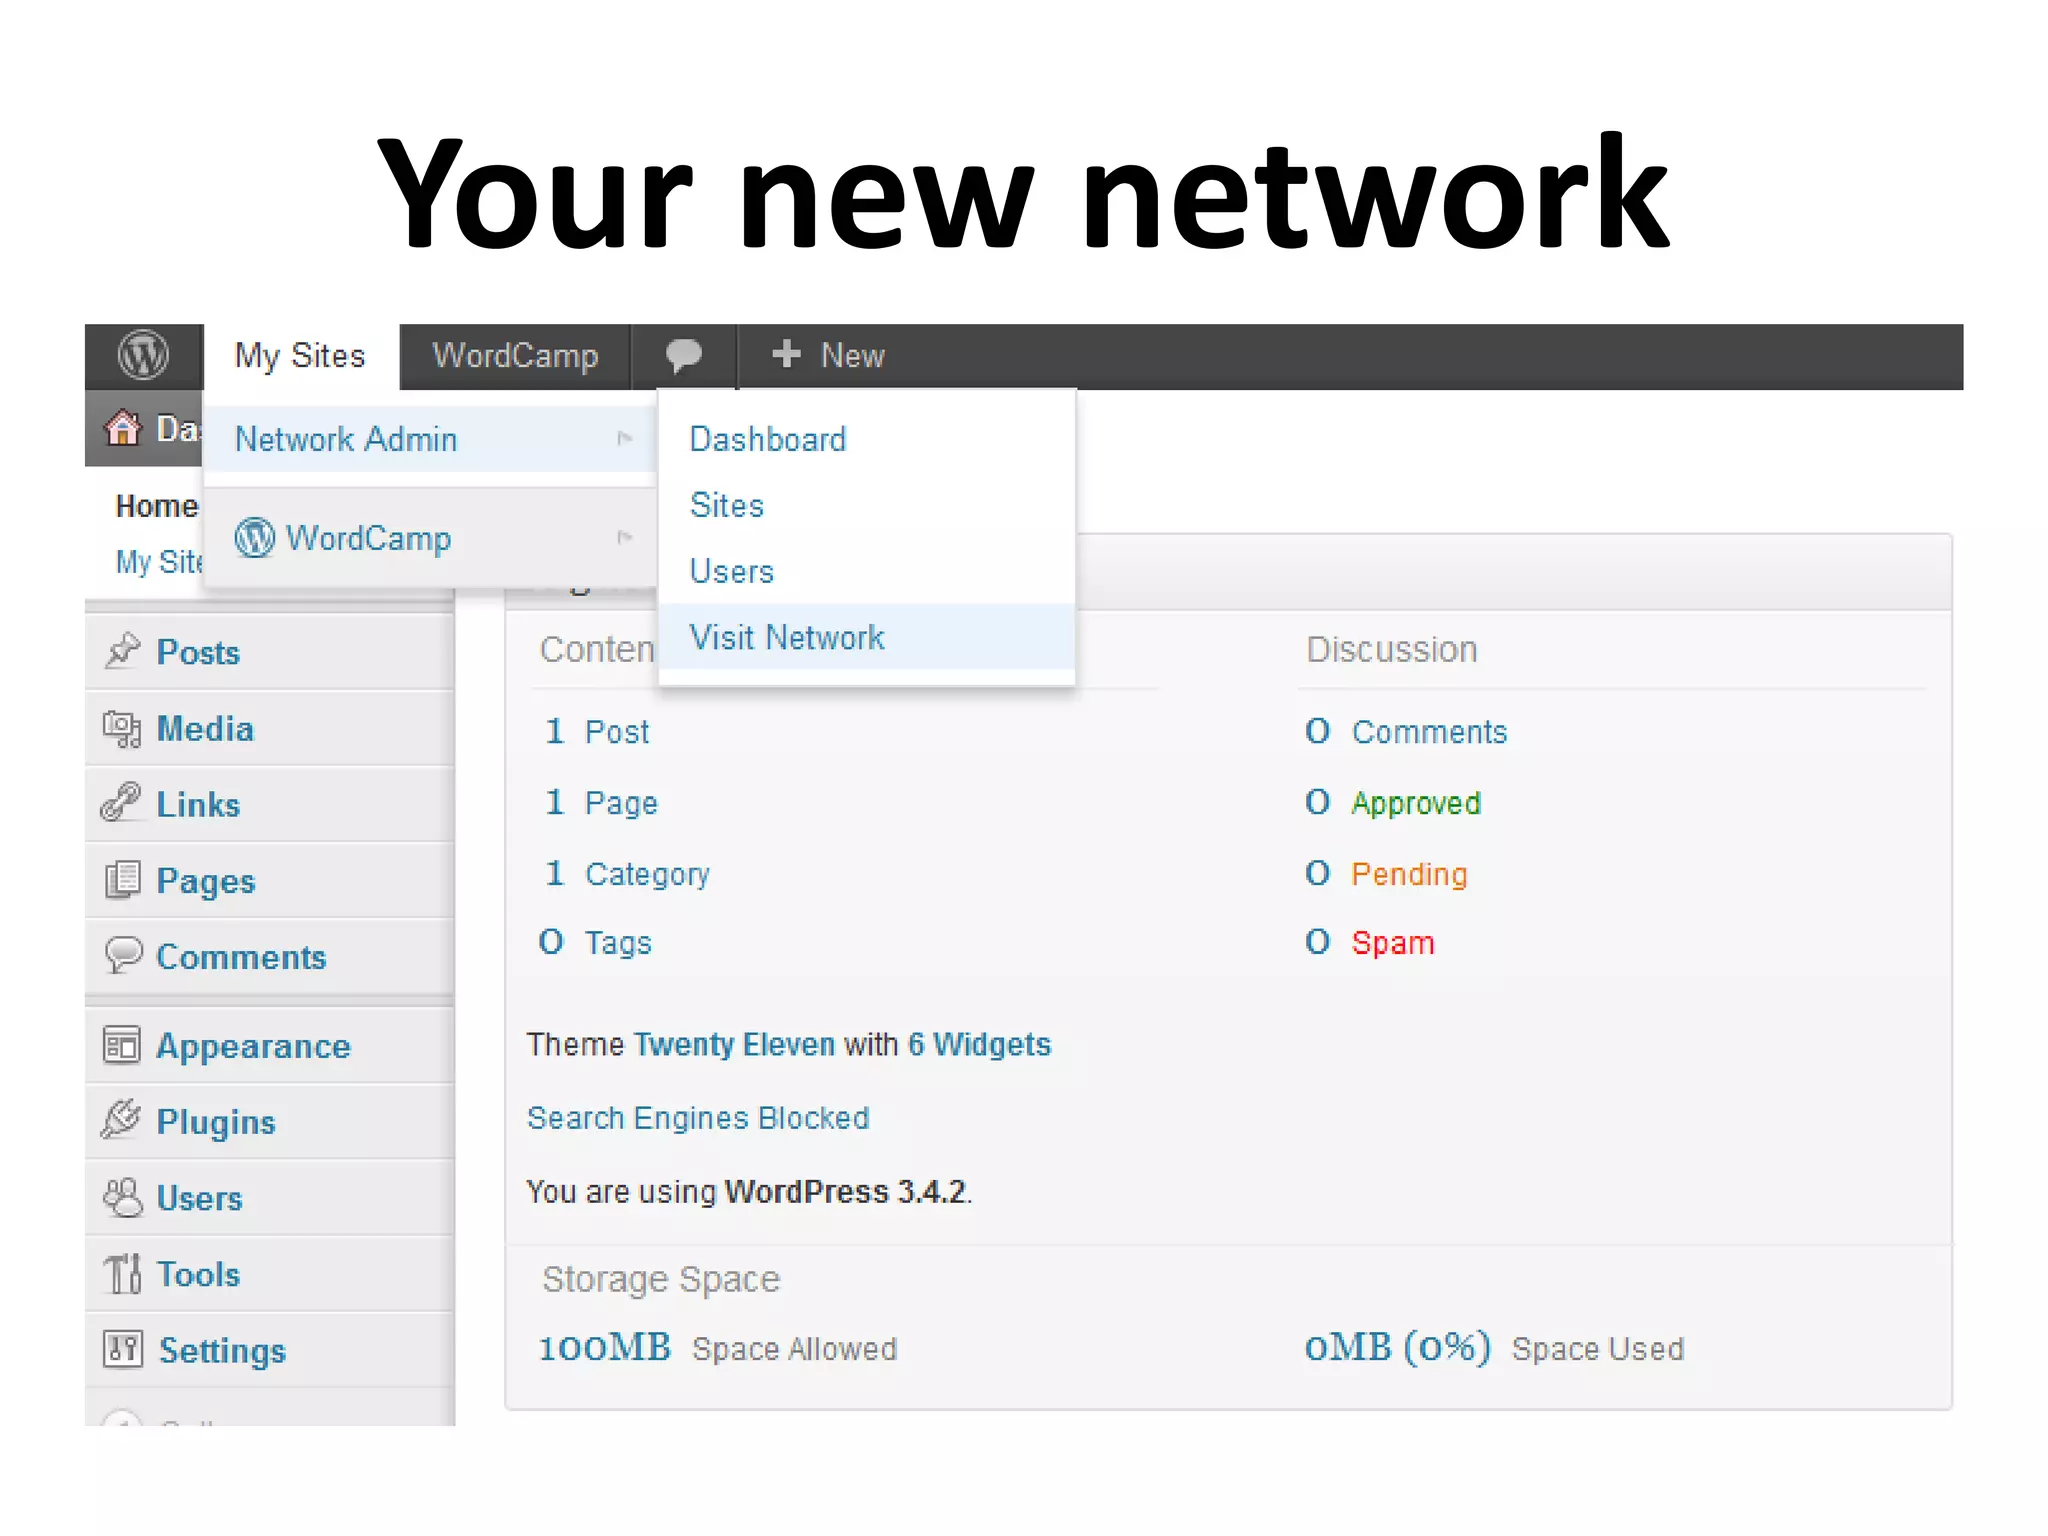Expand the Network Admin submenu arrow
The image size is (2048, 1536).
coord(625,438)
